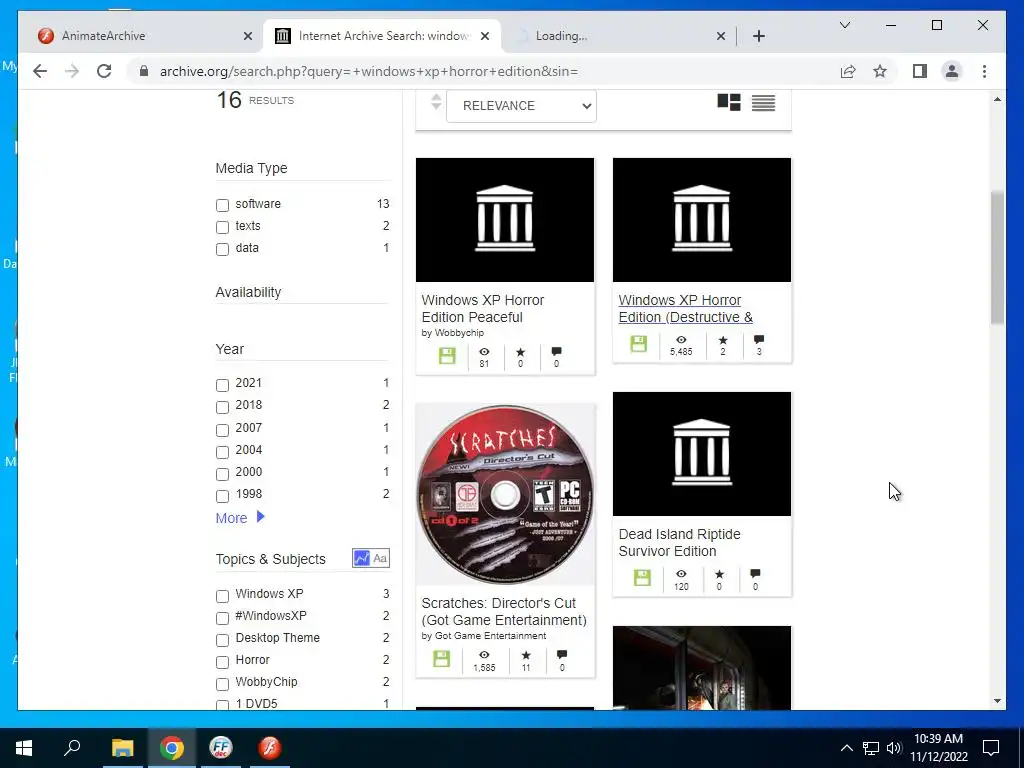
Task: Open Scratches: Director's Cut title link
Action: coord(504,611)
